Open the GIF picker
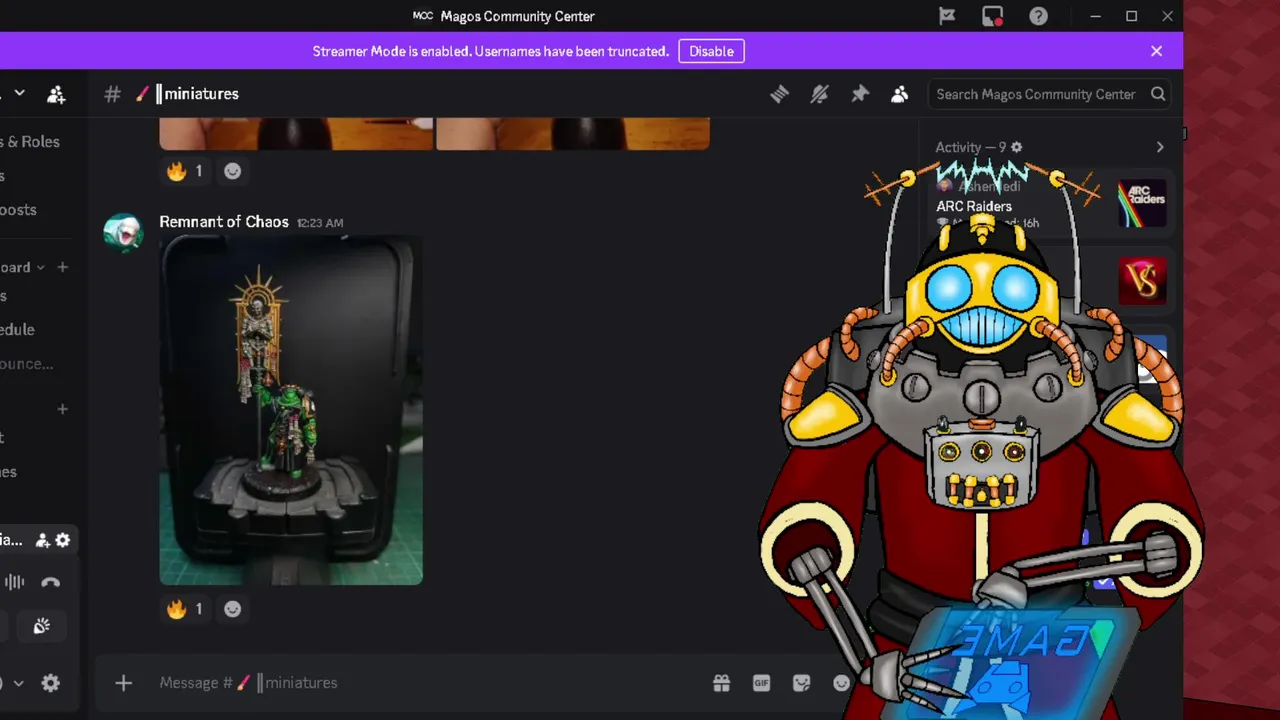Screen dimensions: 1280x720 coord(761,683)
